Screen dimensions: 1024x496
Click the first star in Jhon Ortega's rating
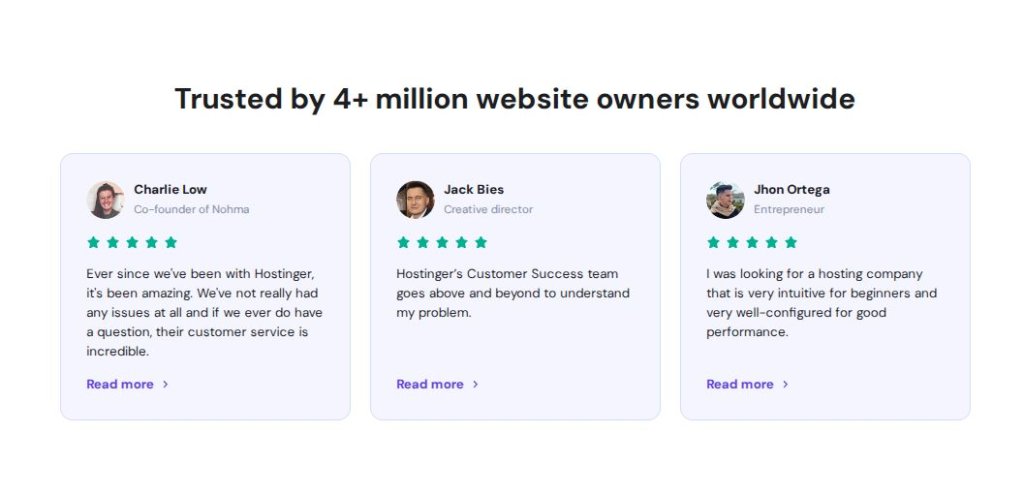coord(714,242)
